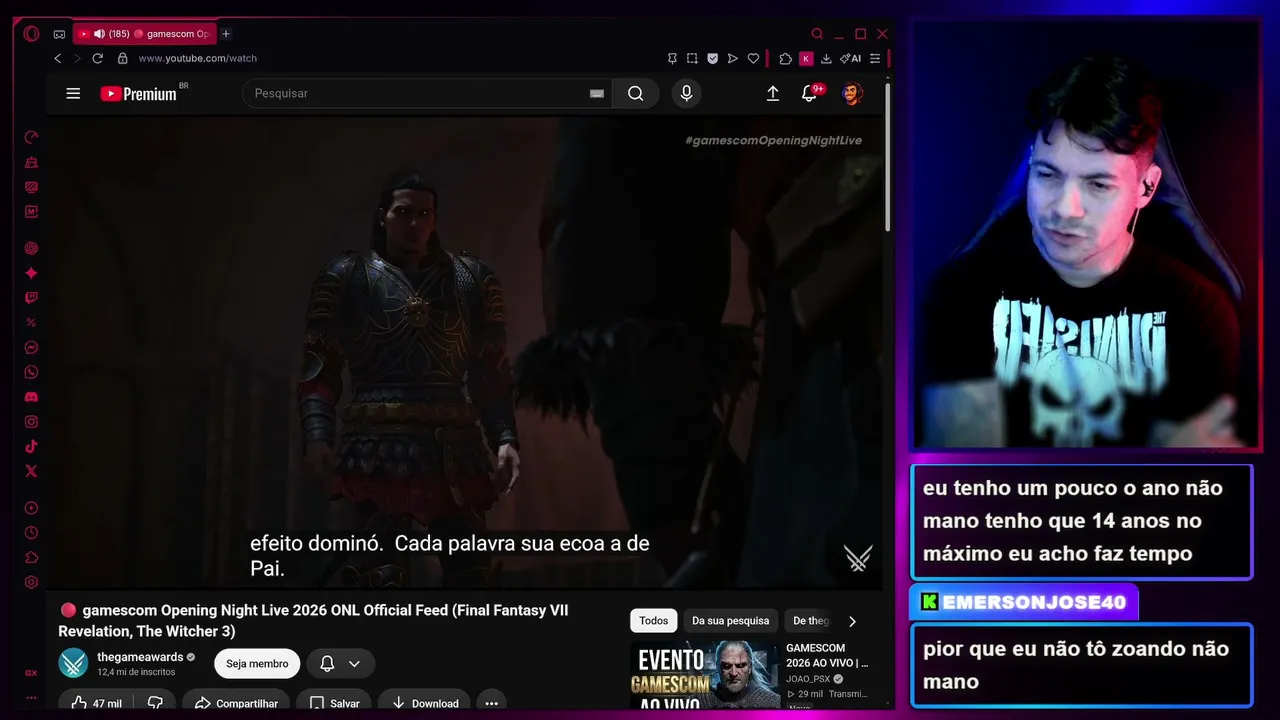Open the player icon in Opera sidebar
The height and width of the screenshot is (720, 1280).
pyautogui.click(x=31, y=508)
